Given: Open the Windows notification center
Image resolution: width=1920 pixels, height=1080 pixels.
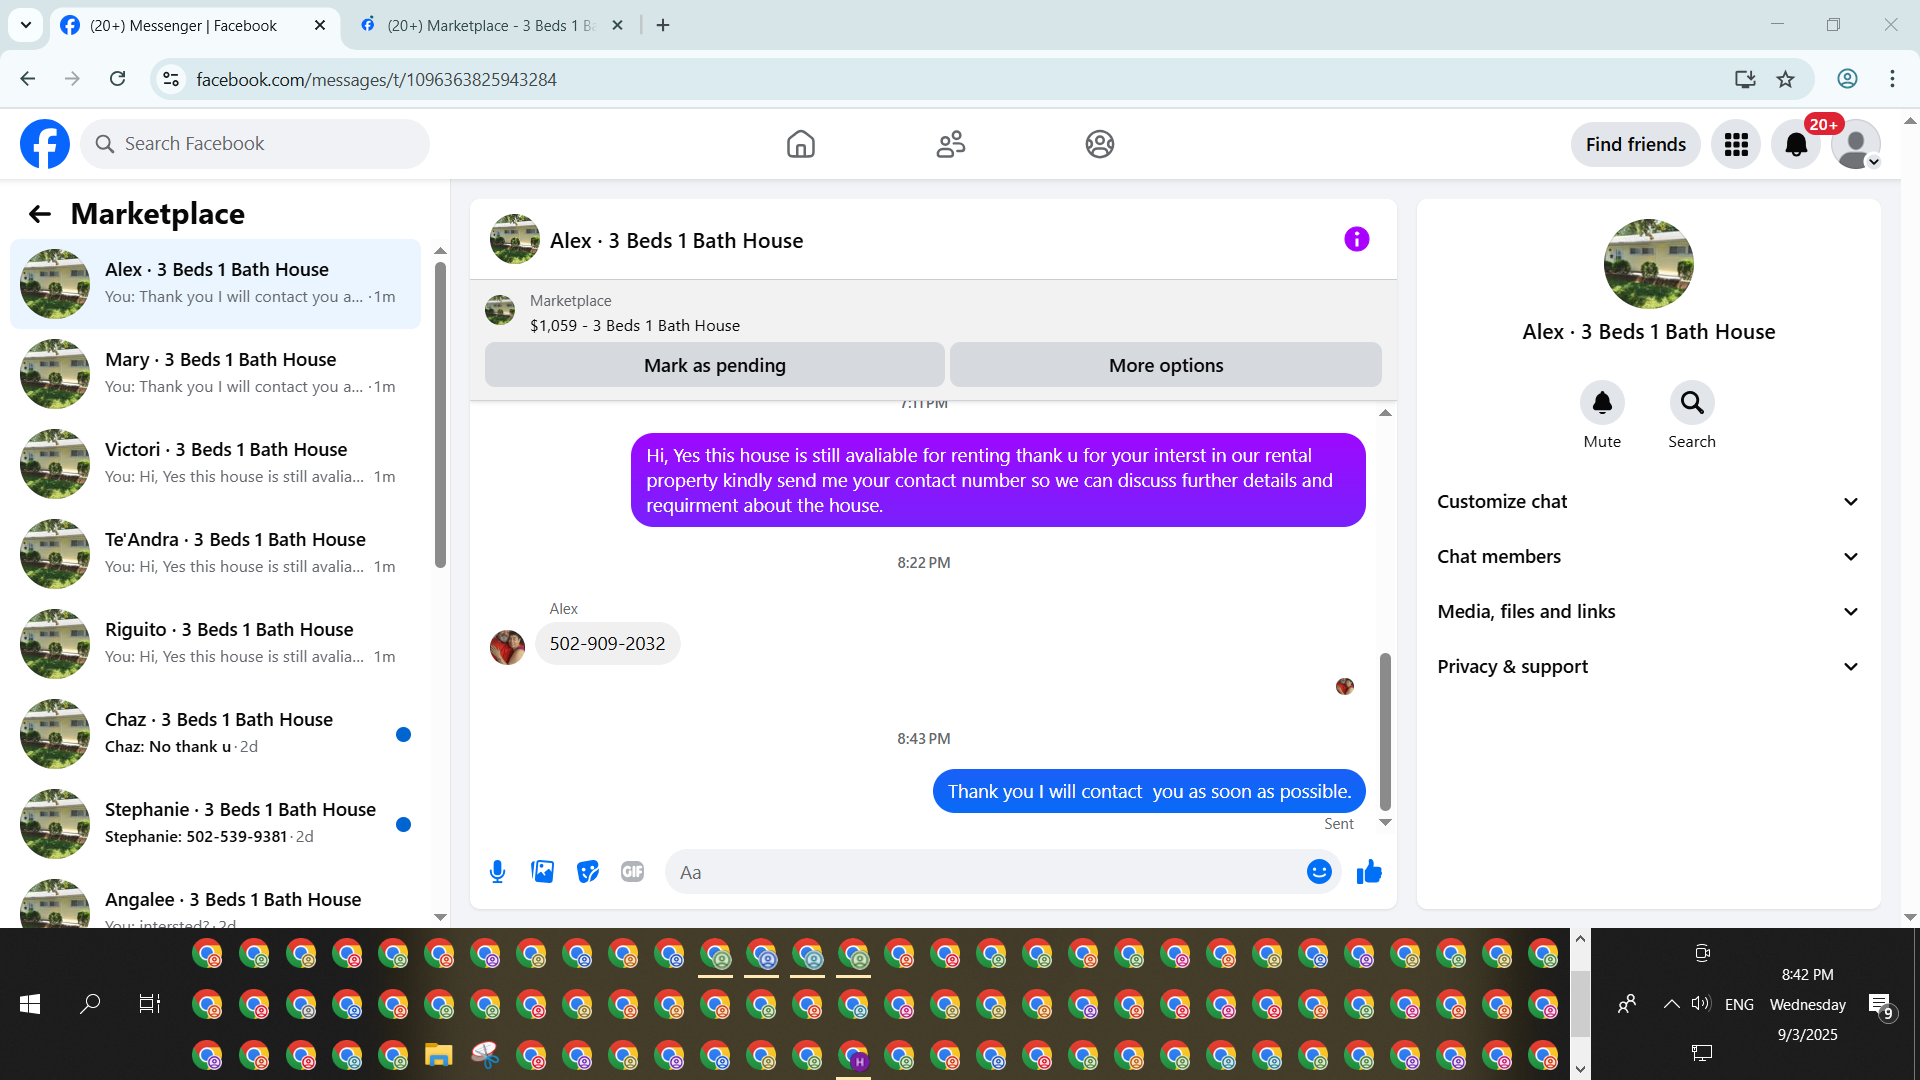Looking at the screenshot, I should pyautogui.click(x=1881, y=1006).
